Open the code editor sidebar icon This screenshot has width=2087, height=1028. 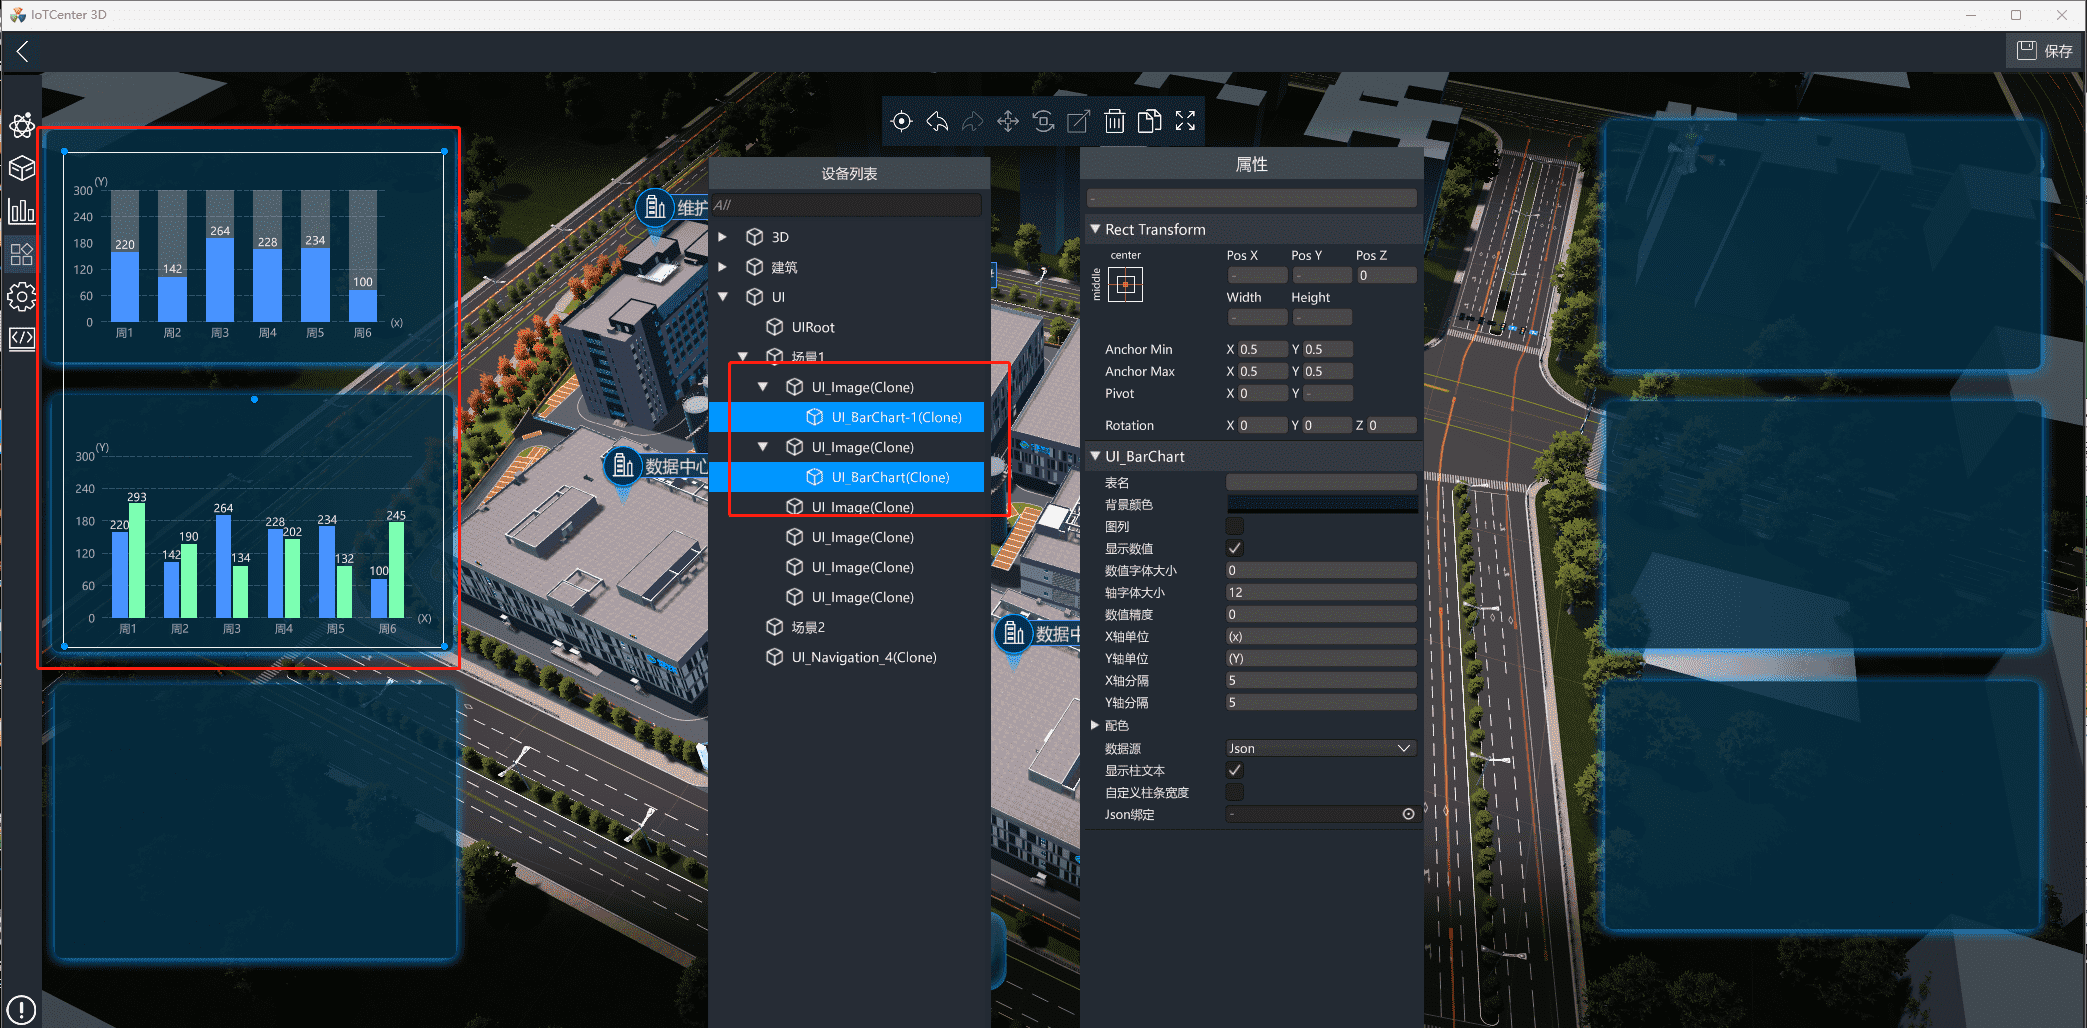(x=21, y=338)
